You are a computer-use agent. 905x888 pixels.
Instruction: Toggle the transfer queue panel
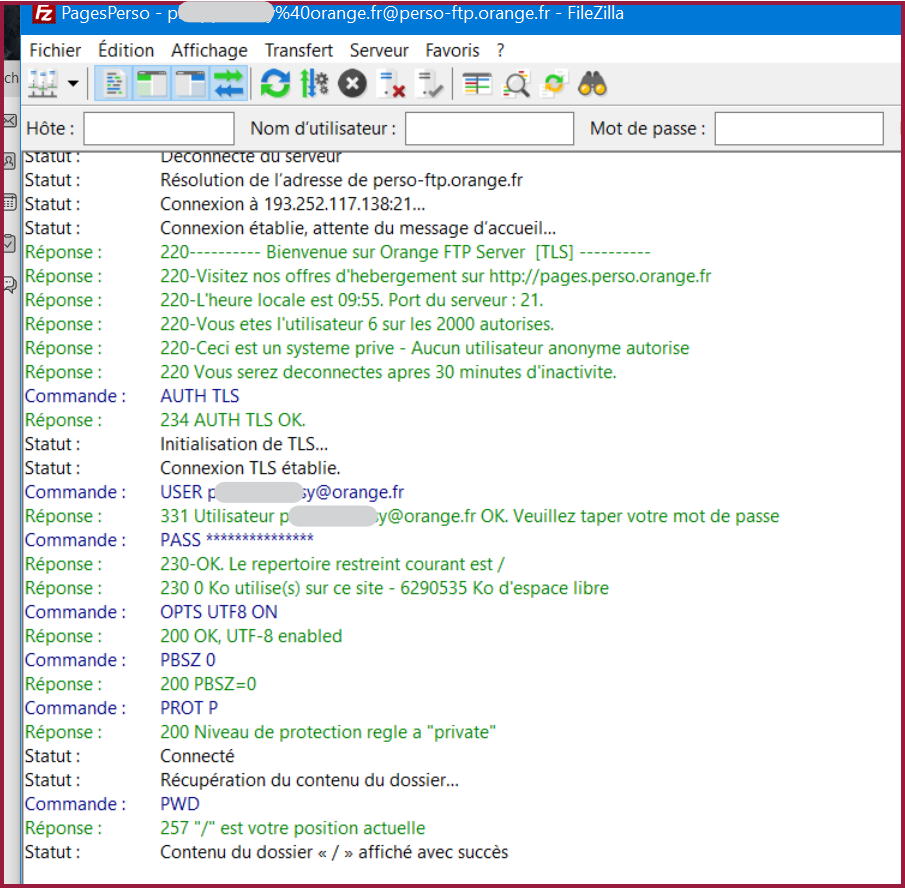coord(228,85)
